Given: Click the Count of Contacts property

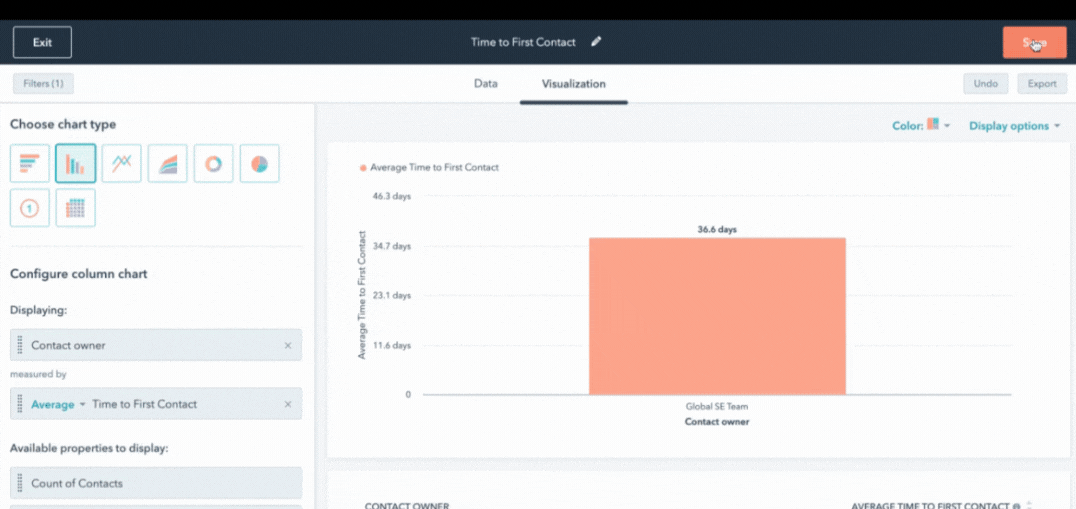Looking at the screenshot, I should [155, 483].
